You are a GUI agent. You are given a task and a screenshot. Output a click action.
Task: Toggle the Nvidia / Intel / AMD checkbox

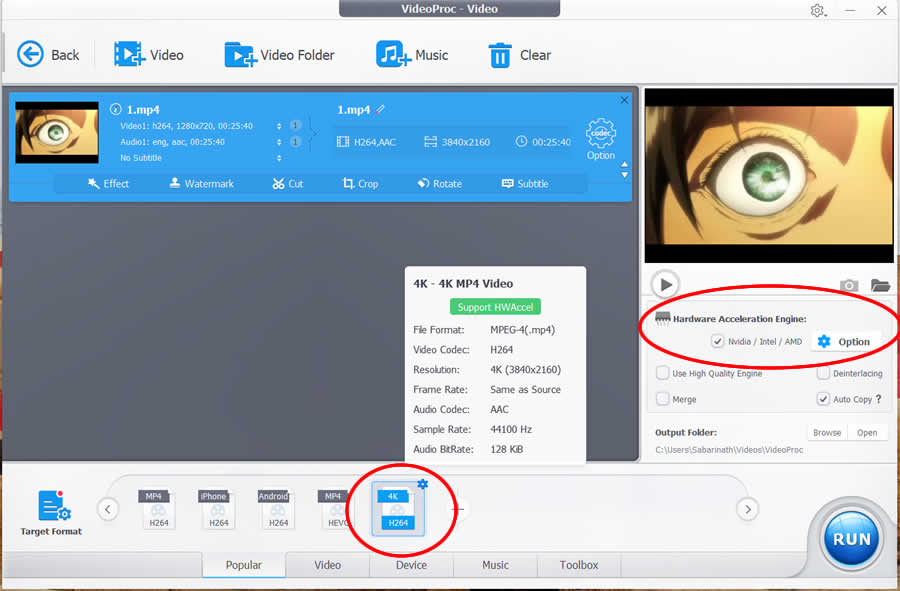(x=717, y=341)
